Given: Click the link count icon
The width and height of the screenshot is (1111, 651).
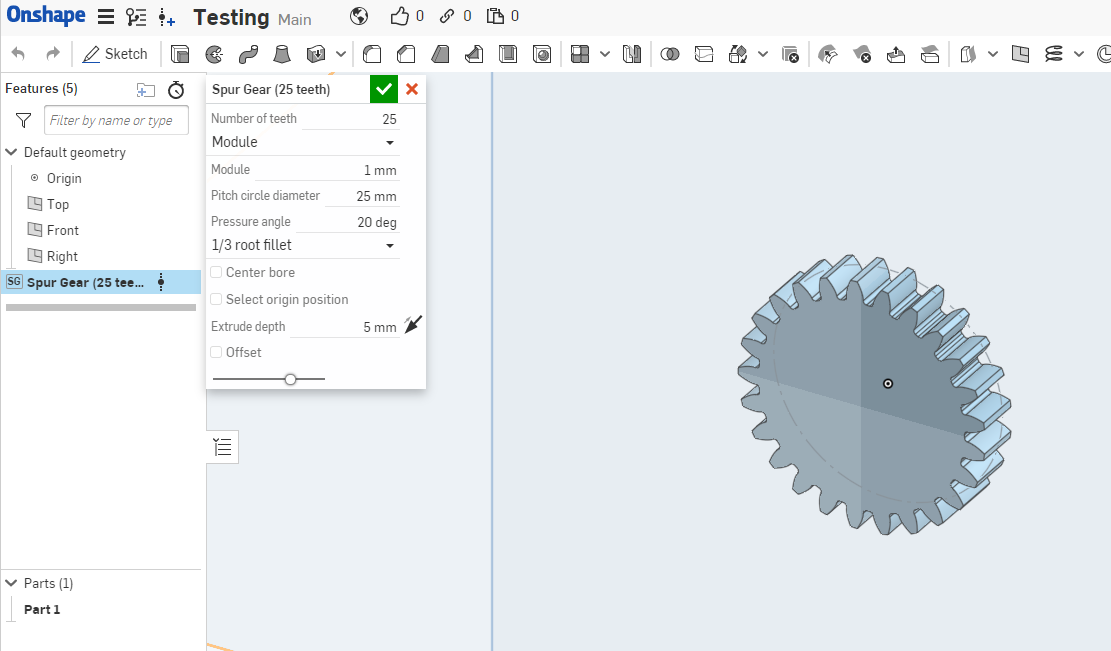Looking at the screenshot, I should (x=446, y=16).
